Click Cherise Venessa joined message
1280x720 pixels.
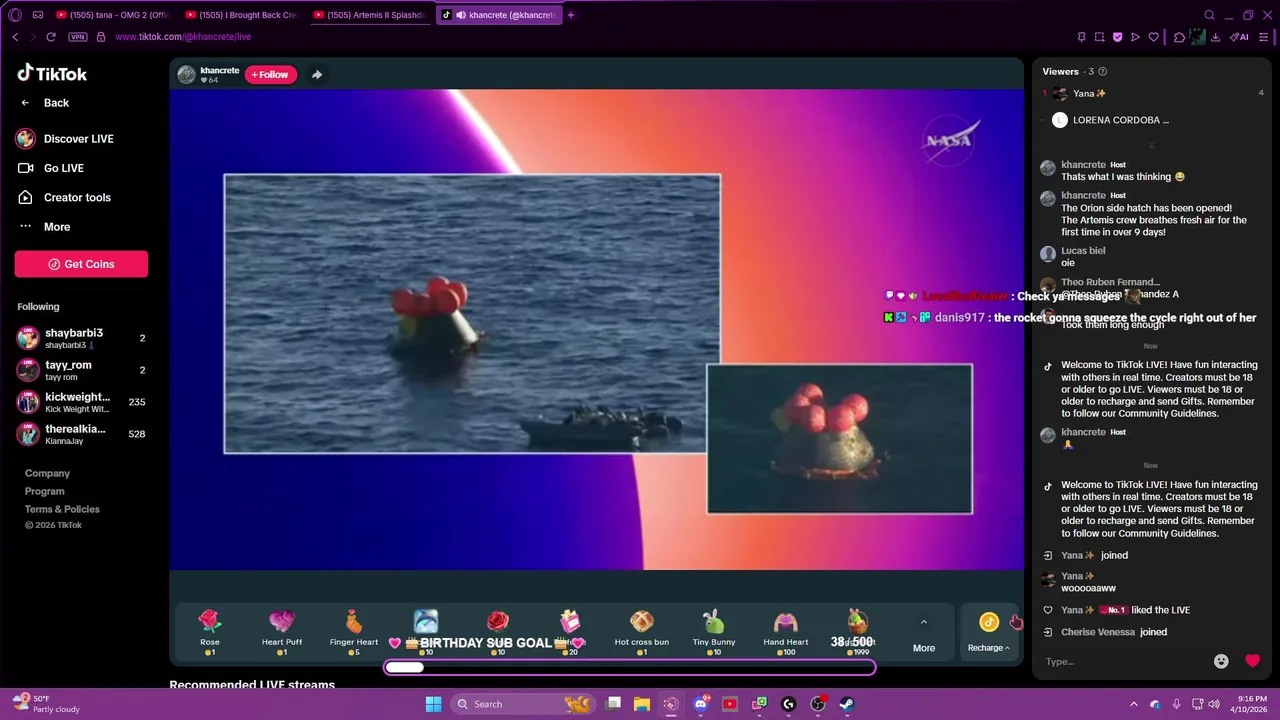(x=1114, y=632)
